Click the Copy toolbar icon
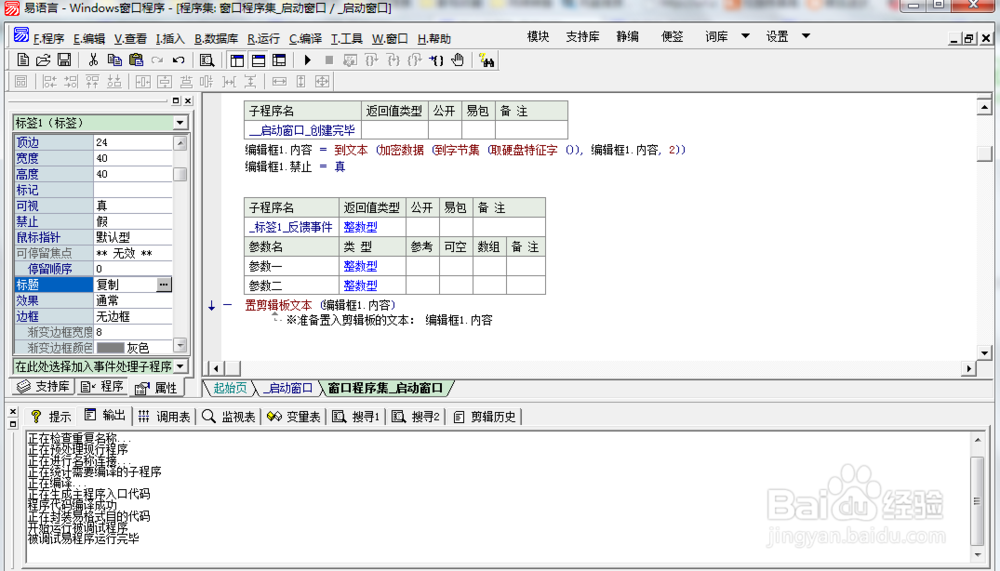The width and height of the screenshot is (1000, 571). click(x=114, y=60)
